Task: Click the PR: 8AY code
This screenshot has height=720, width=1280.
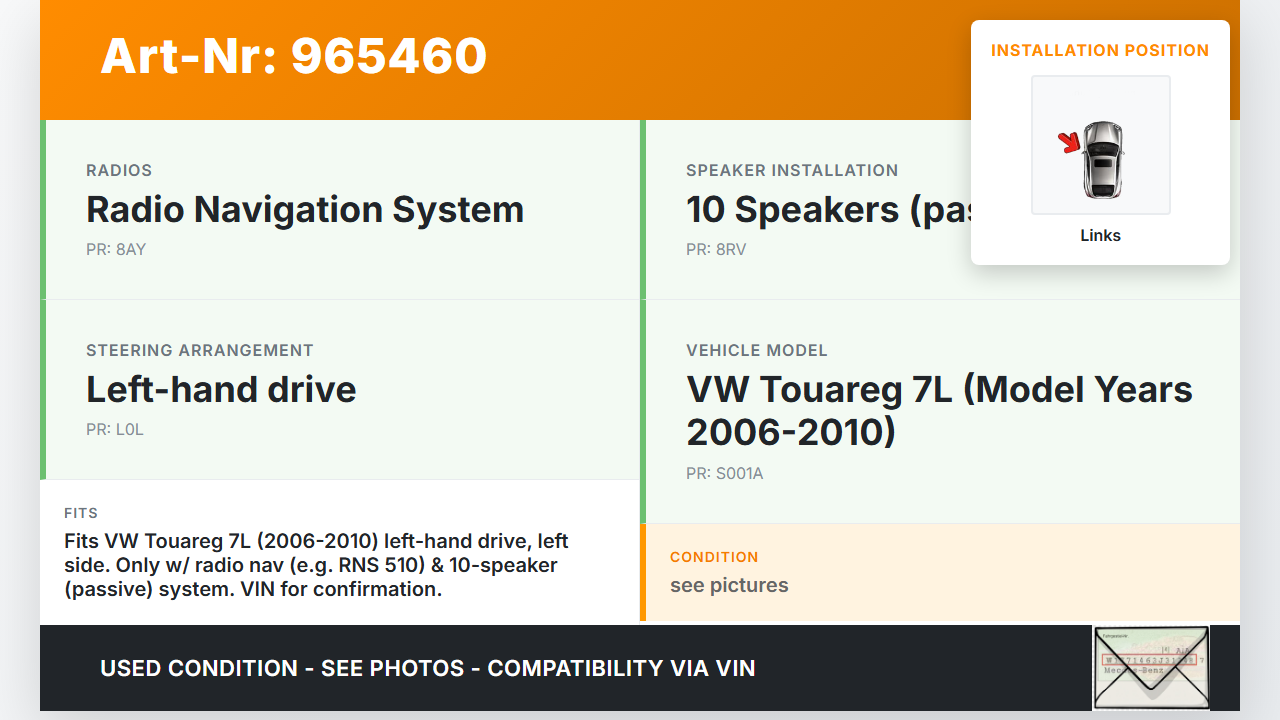Action: (116, 250)
